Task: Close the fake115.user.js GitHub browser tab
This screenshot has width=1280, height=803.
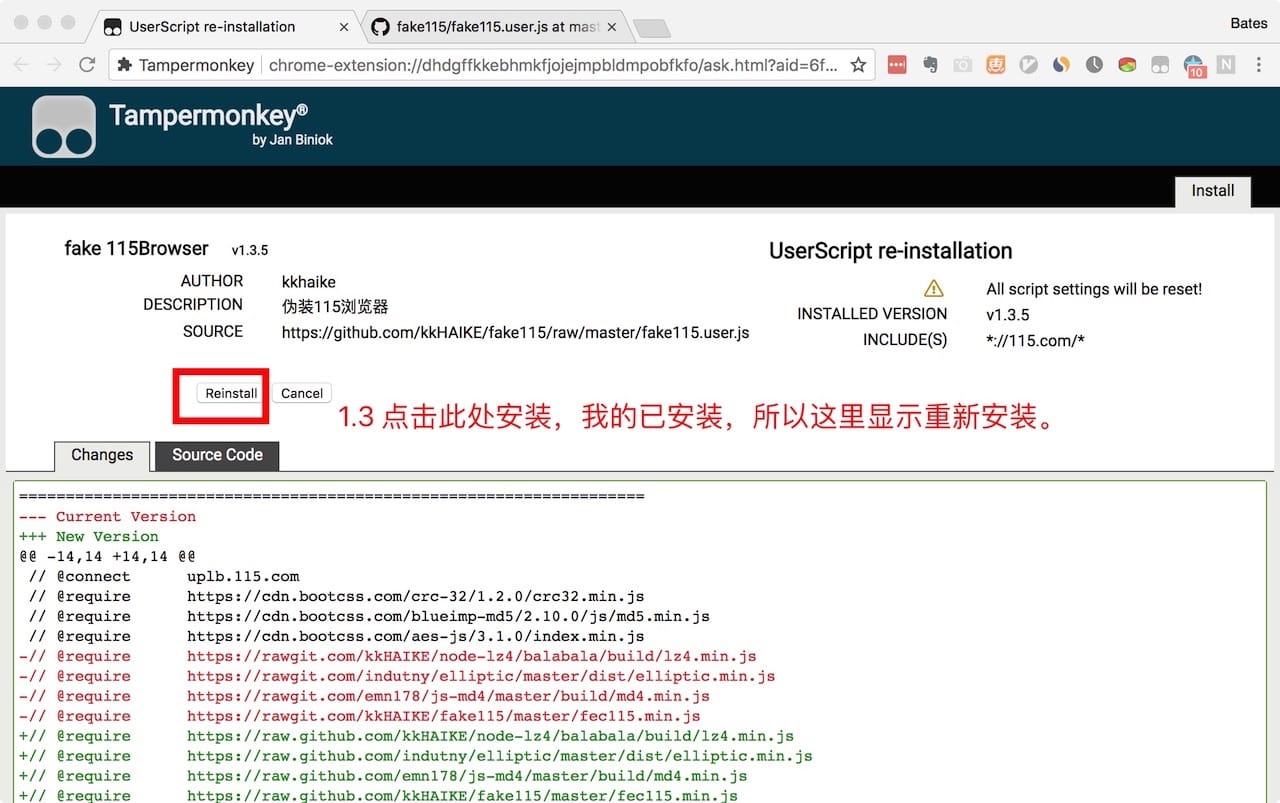Action: pos(612,27)
